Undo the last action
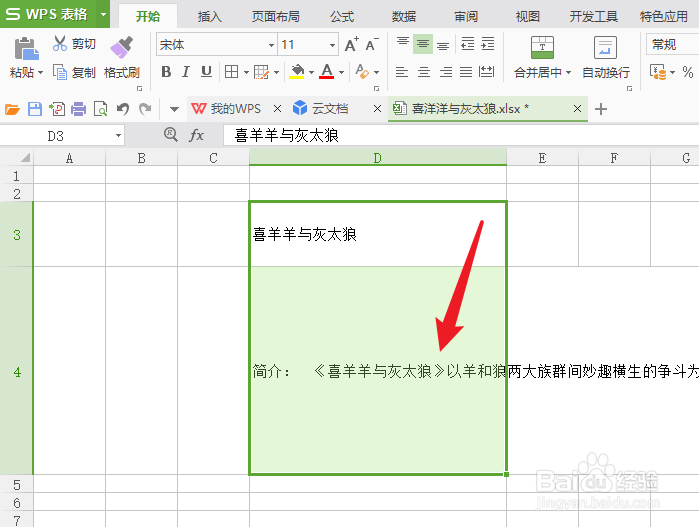The width and height of the screenshot is (699, 527). tap(123, 109)
